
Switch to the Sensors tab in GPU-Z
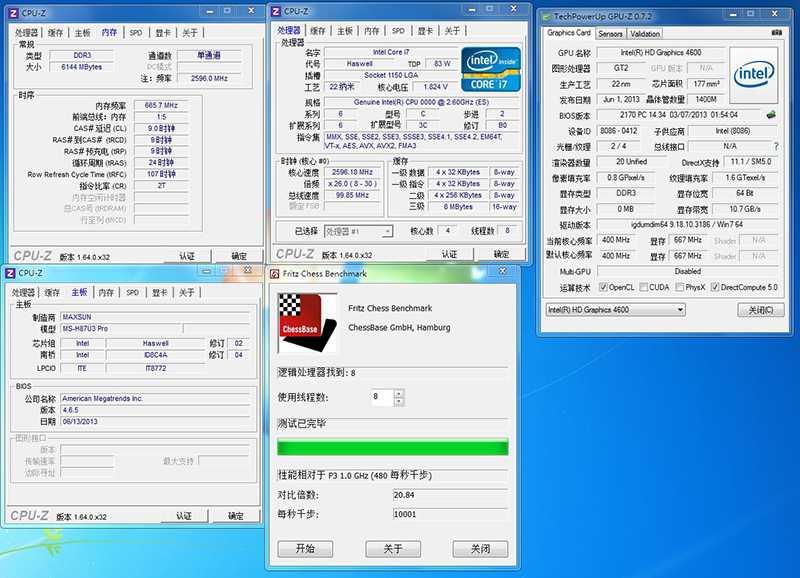pos(610,34)
